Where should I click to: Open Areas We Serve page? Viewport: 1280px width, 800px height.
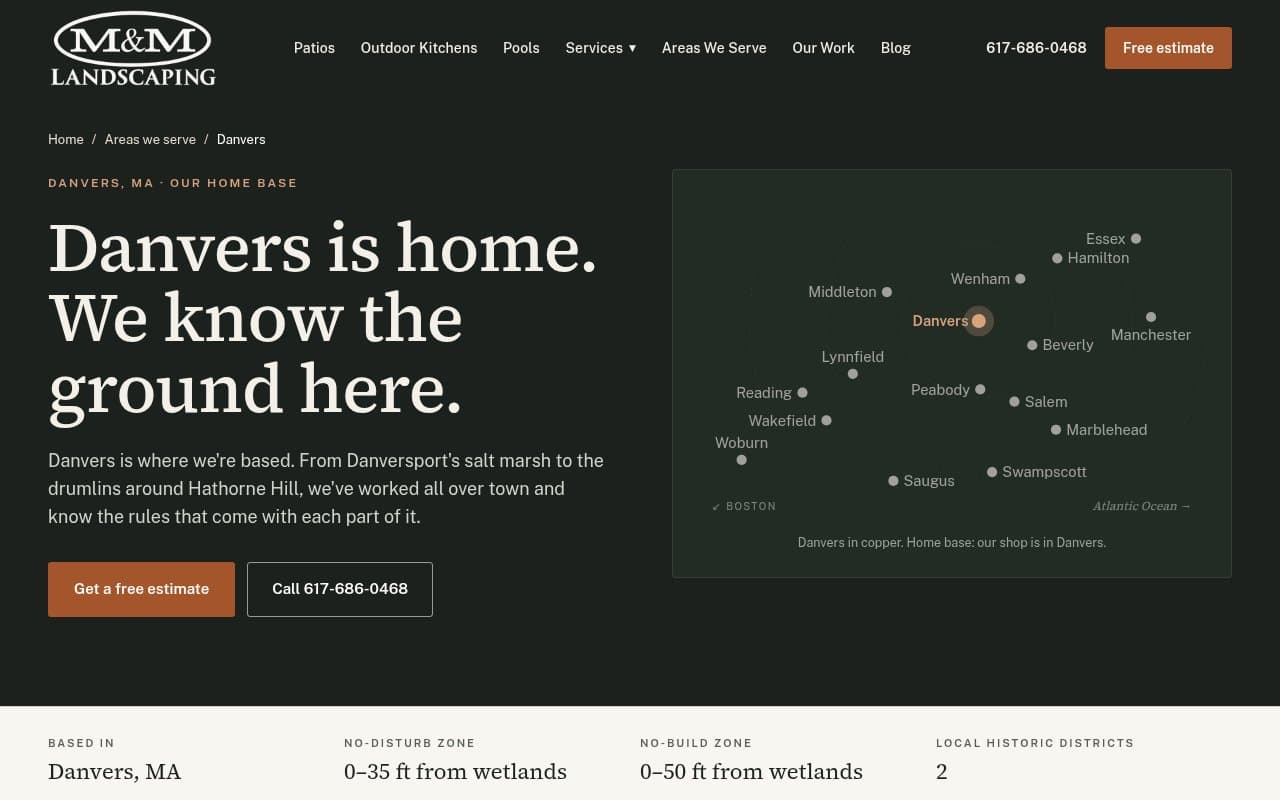click(714, 48)
